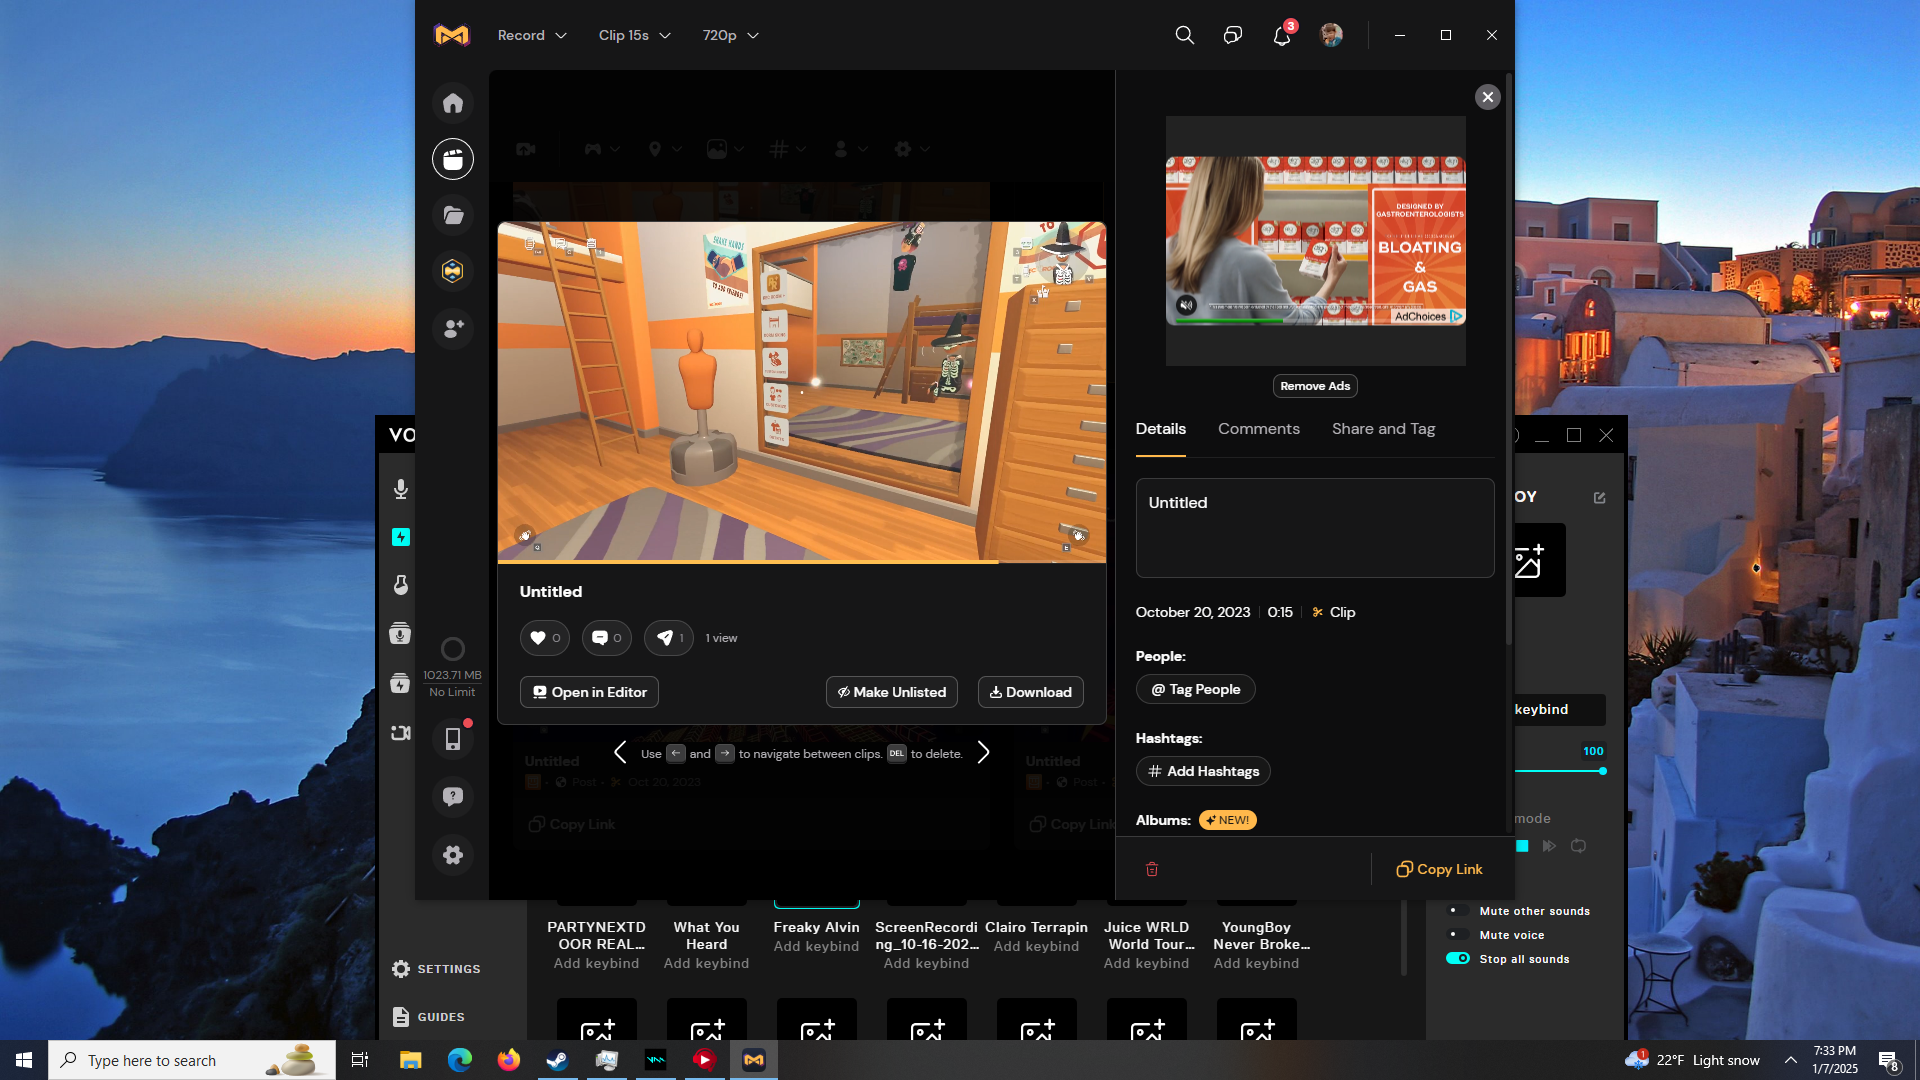This screenshot has height=1080, width=1920.
Task: Open the clips library sidebar icon
Action: coord(453,159)
